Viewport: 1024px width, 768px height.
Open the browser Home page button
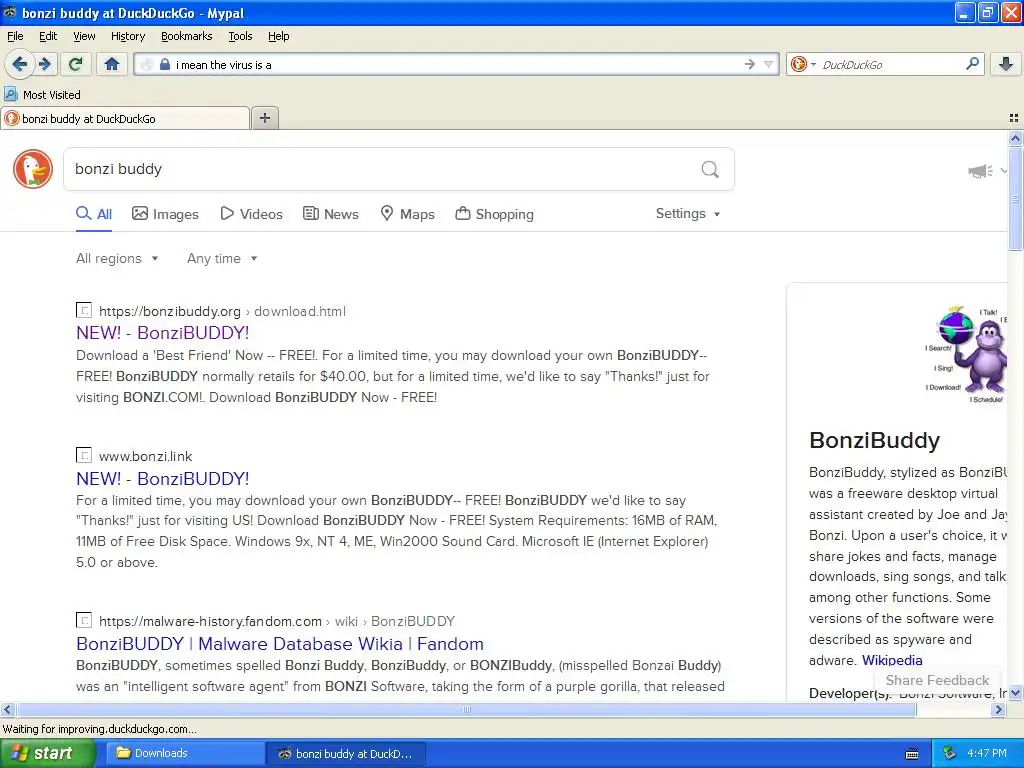click(112, 64)
